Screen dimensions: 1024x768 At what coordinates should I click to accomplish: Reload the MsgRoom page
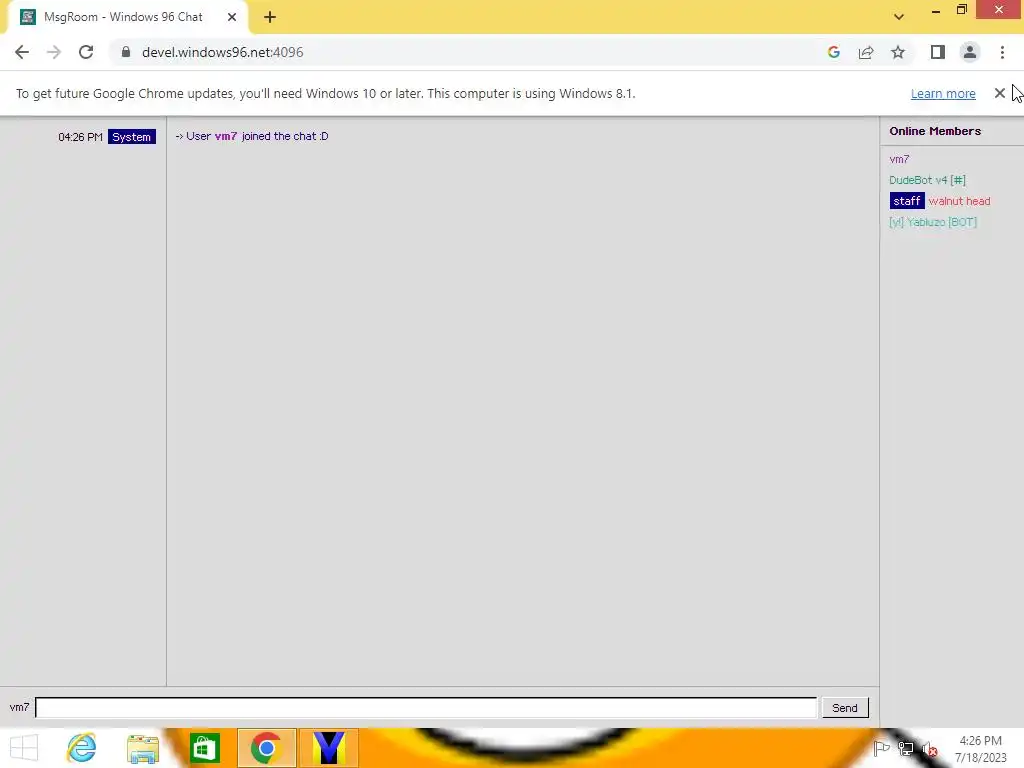pyautogui.click(x=86, y=52)
